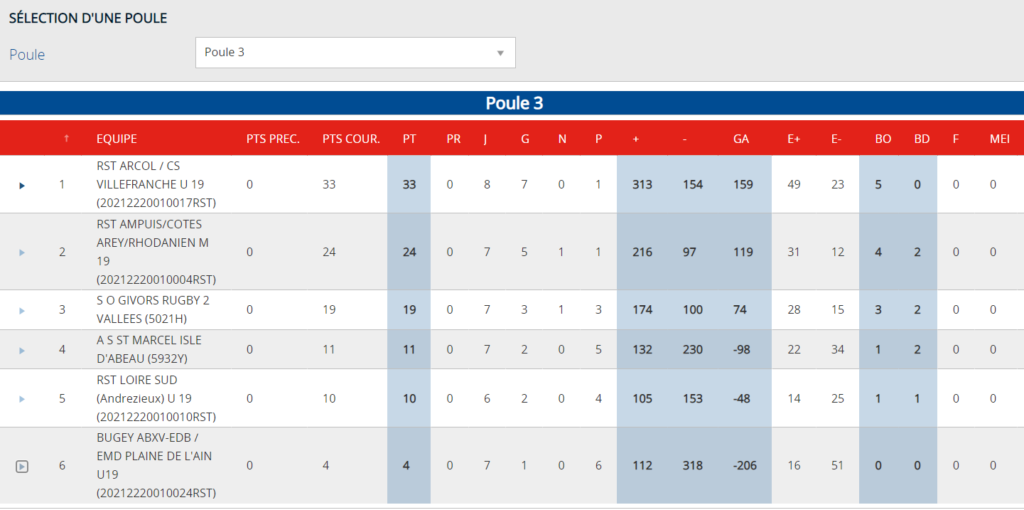This screenshot has width=1024, height=510.
Task: Click boxed play icon for BUGEY ABXV-EDB
Action: [22, 466]
